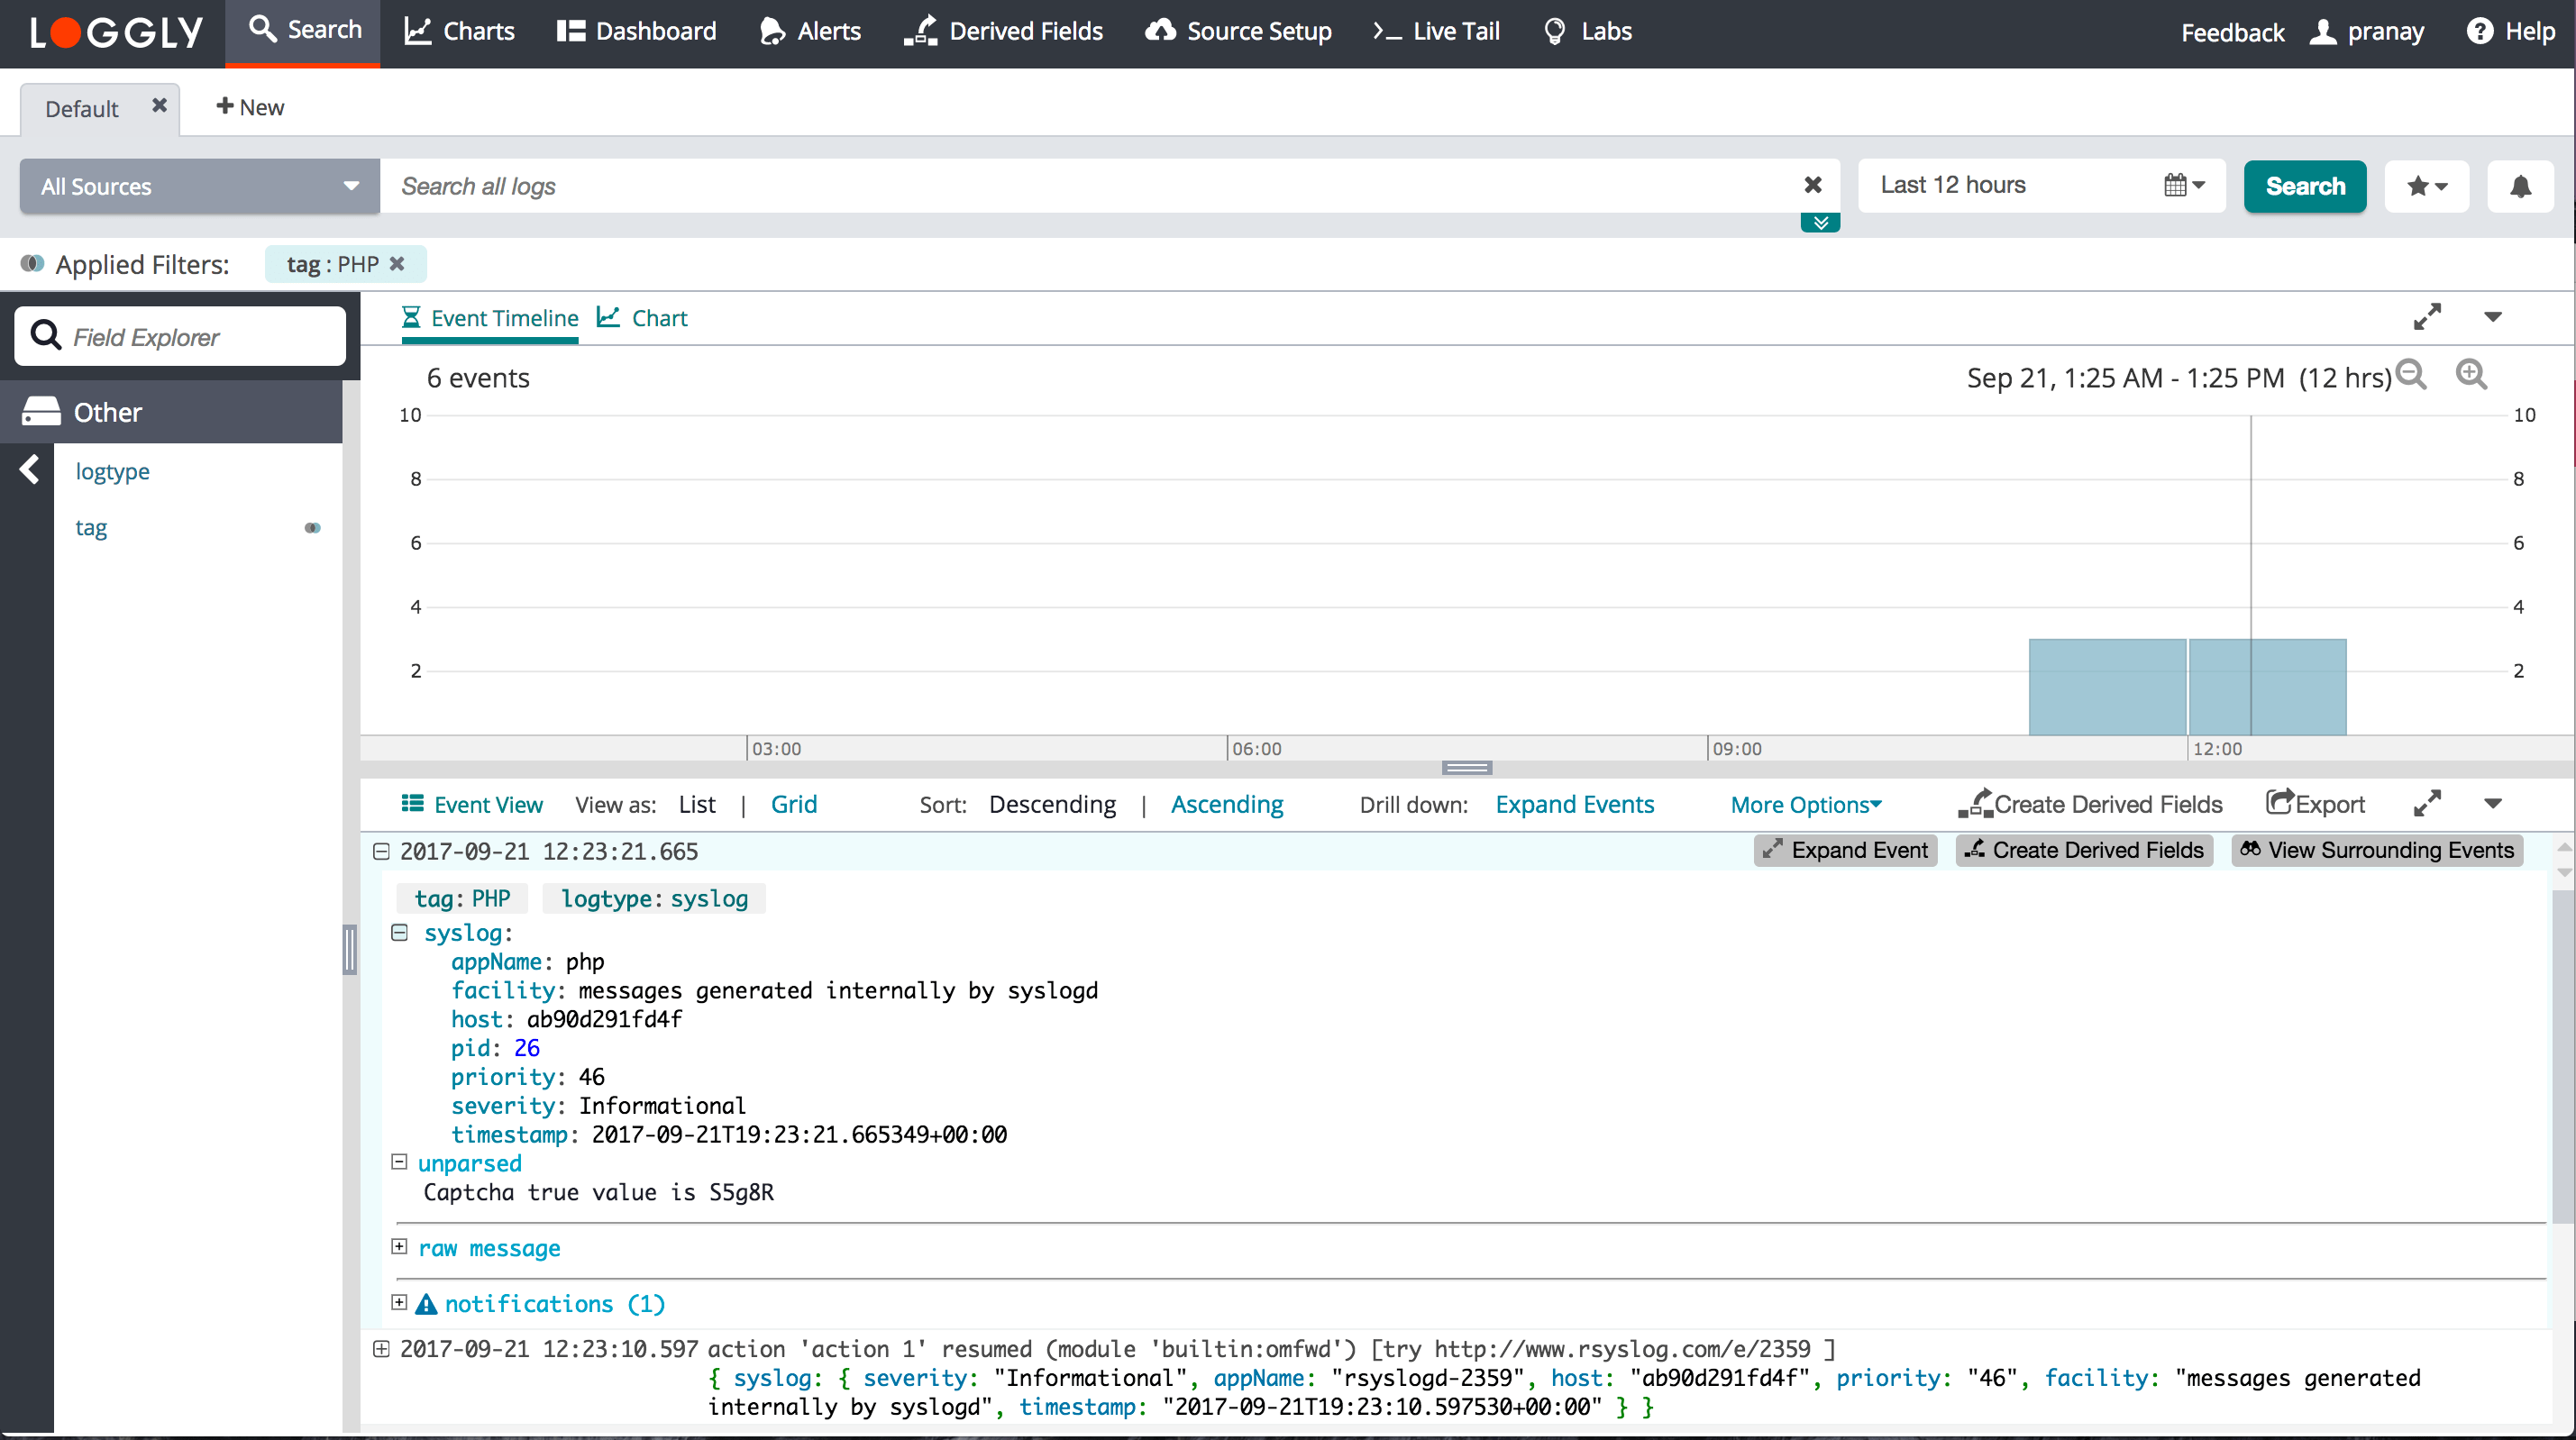Click the Expand Events drill-down button

pos(1573,805)
